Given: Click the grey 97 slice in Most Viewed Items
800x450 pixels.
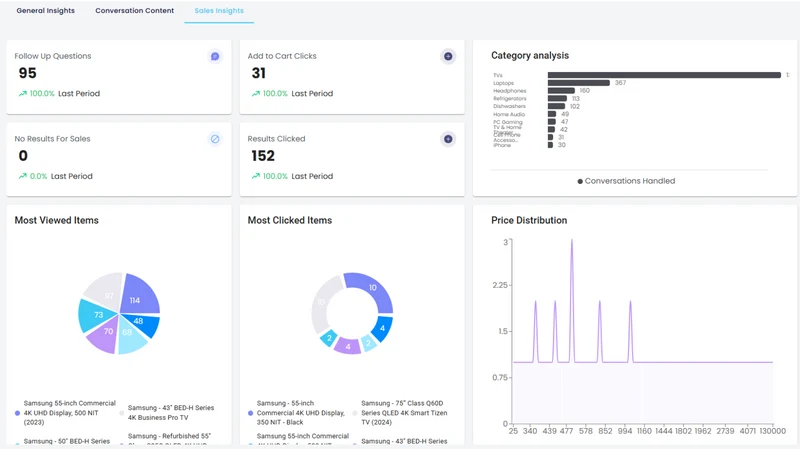Looking at the screenshot, I should click(x=105, y=292).
